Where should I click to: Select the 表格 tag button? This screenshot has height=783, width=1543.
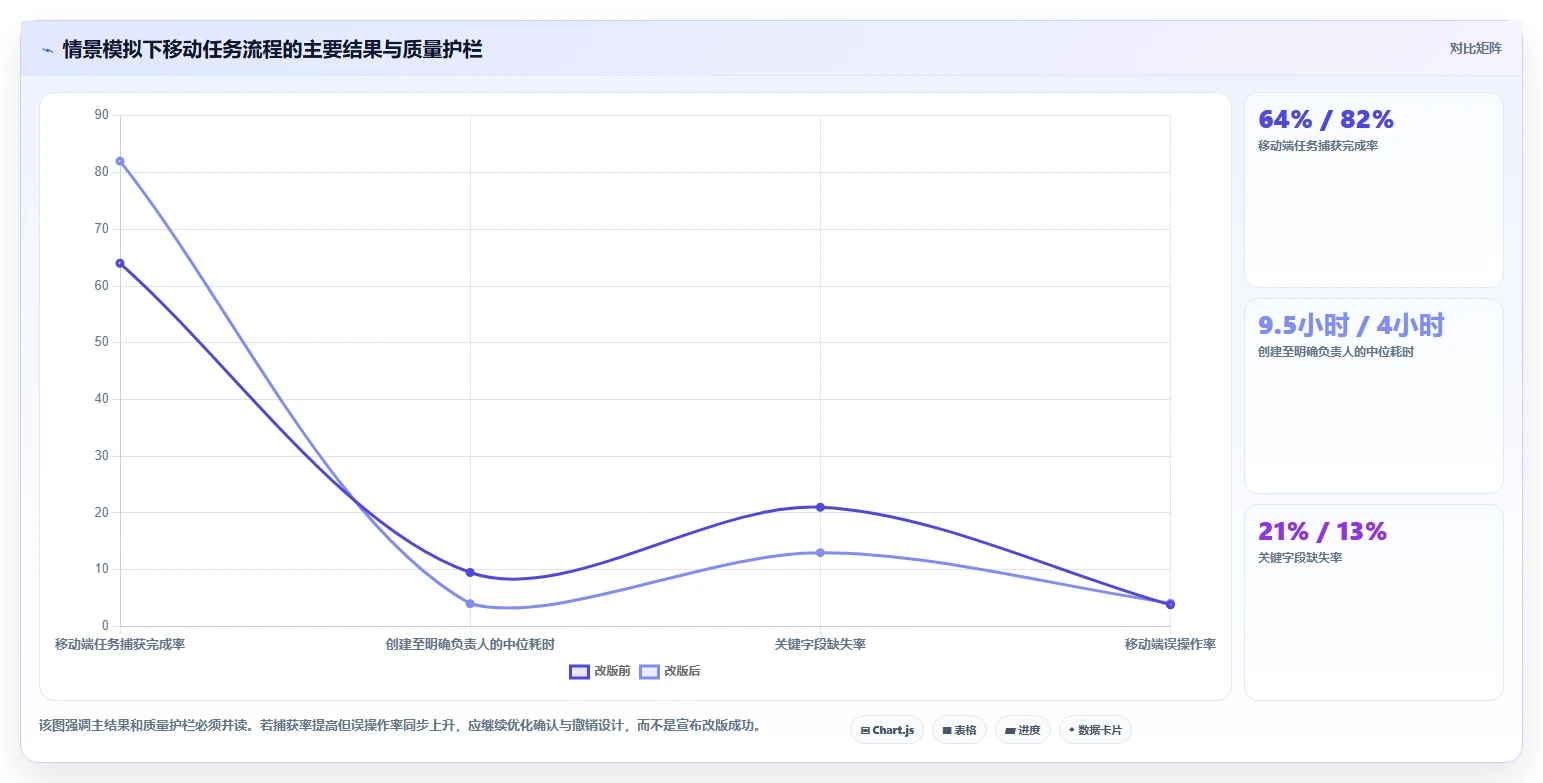click(x=959, y=730)
